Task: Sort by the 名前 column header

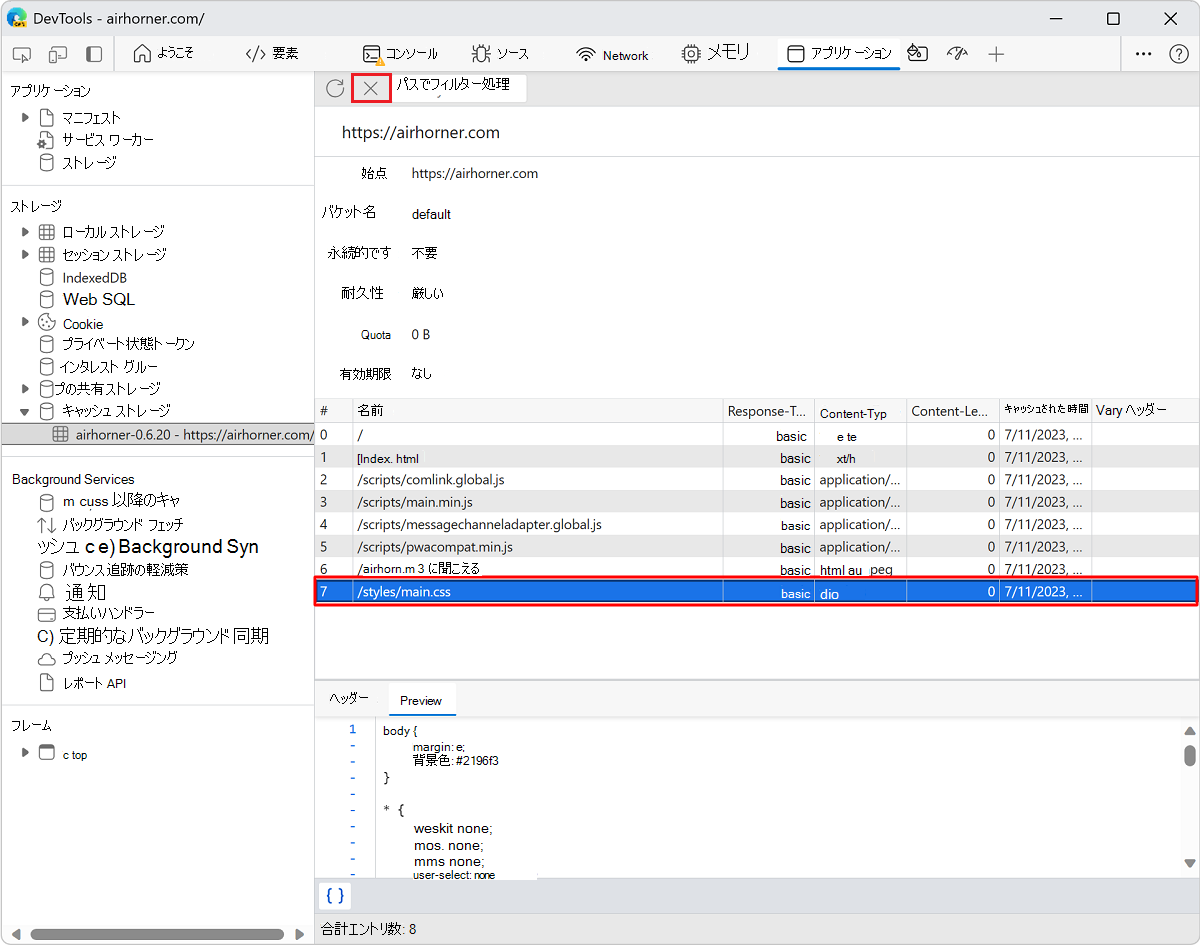Action: [x=537, y=411]
